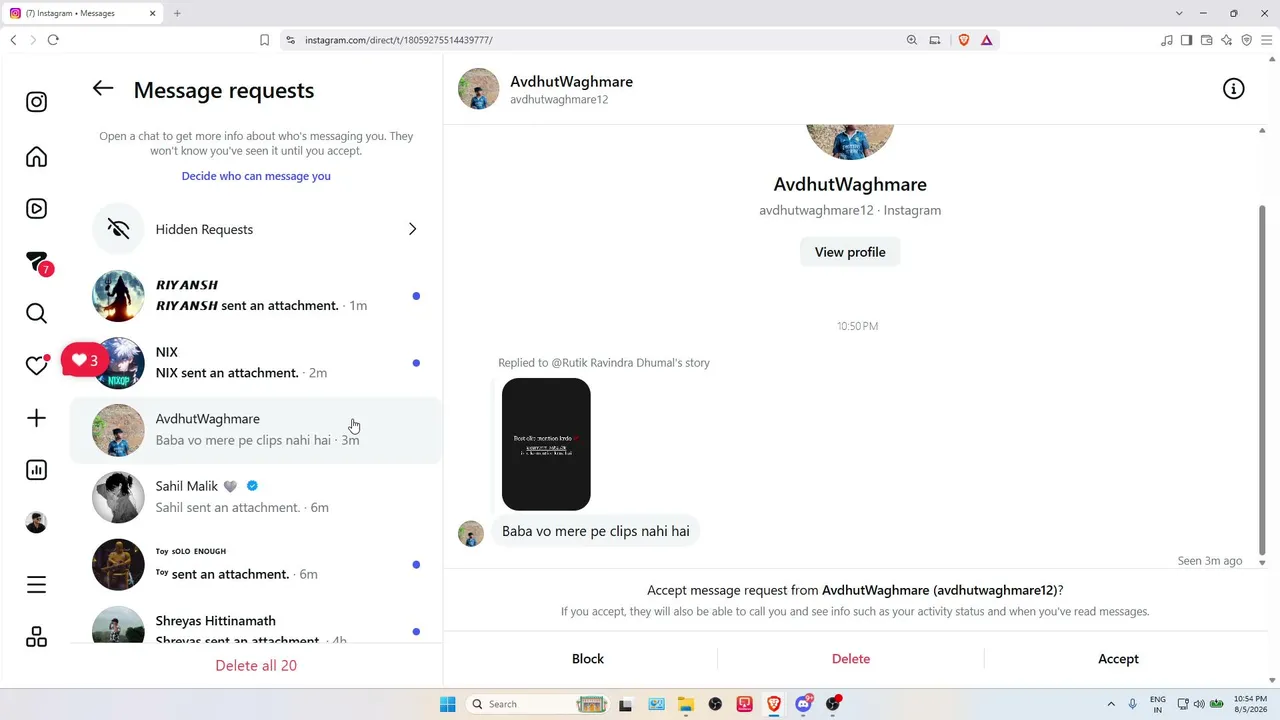The width and height of the screenshot is (1280, 720).
Task: Open the ENG IN language indicator
Action: [1158, 704]
